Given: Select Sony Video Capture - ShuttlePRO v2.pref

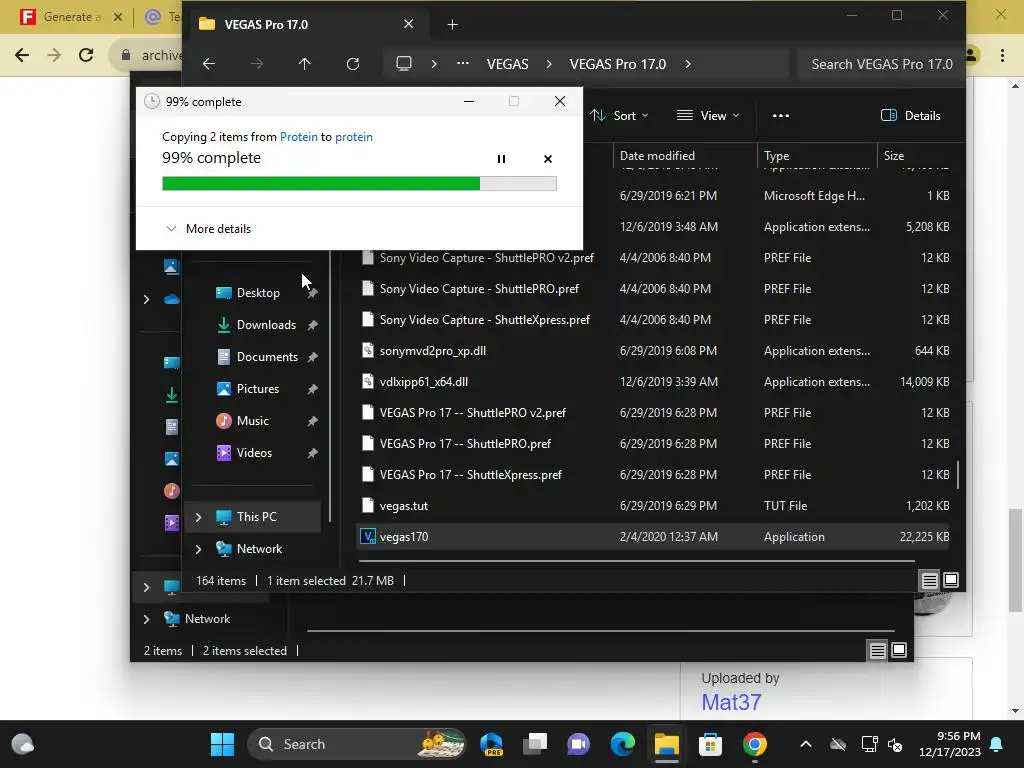Looking at the screenshot, I should tap(653, 257).
